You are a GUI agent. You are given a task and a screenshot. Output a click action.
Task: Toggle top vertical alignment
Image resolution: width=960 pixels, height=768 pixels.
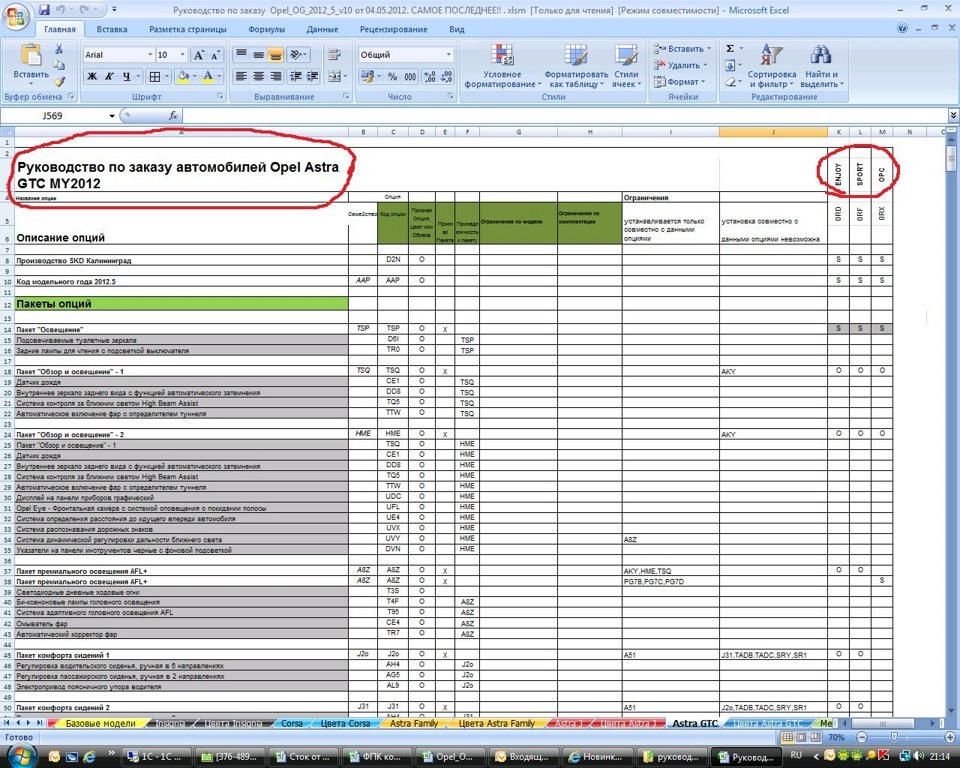point(241,55)
